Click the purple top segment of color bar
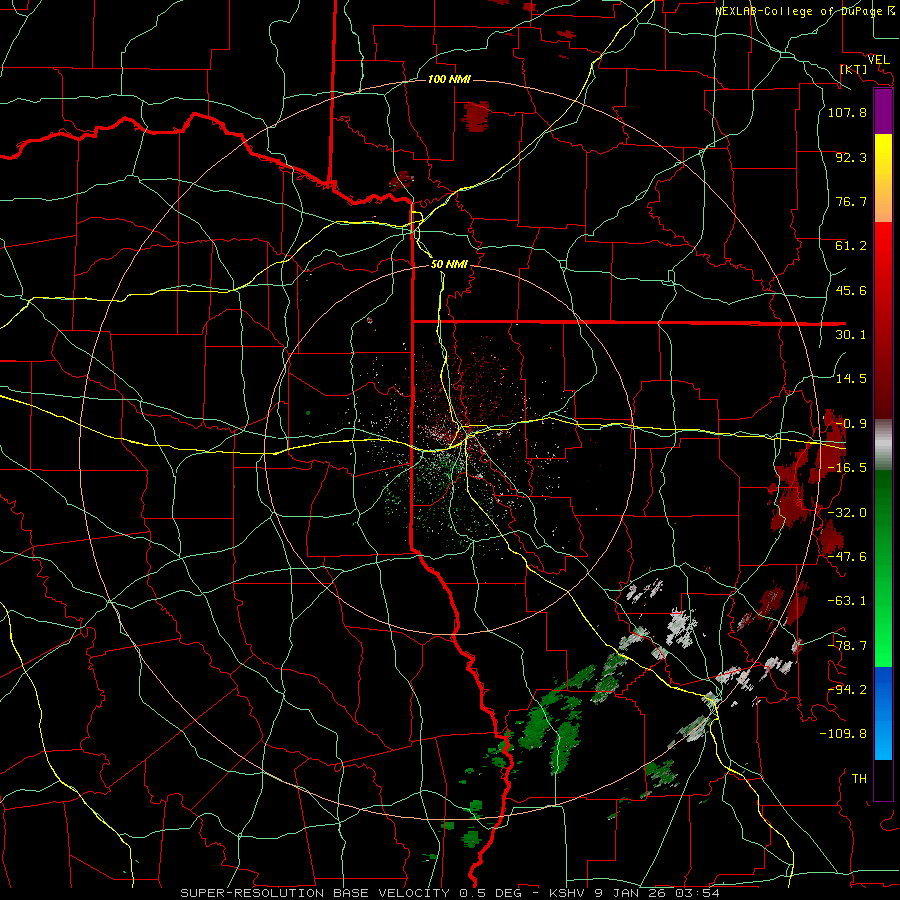This screenshot has width=900, height=900. point(883,111)
